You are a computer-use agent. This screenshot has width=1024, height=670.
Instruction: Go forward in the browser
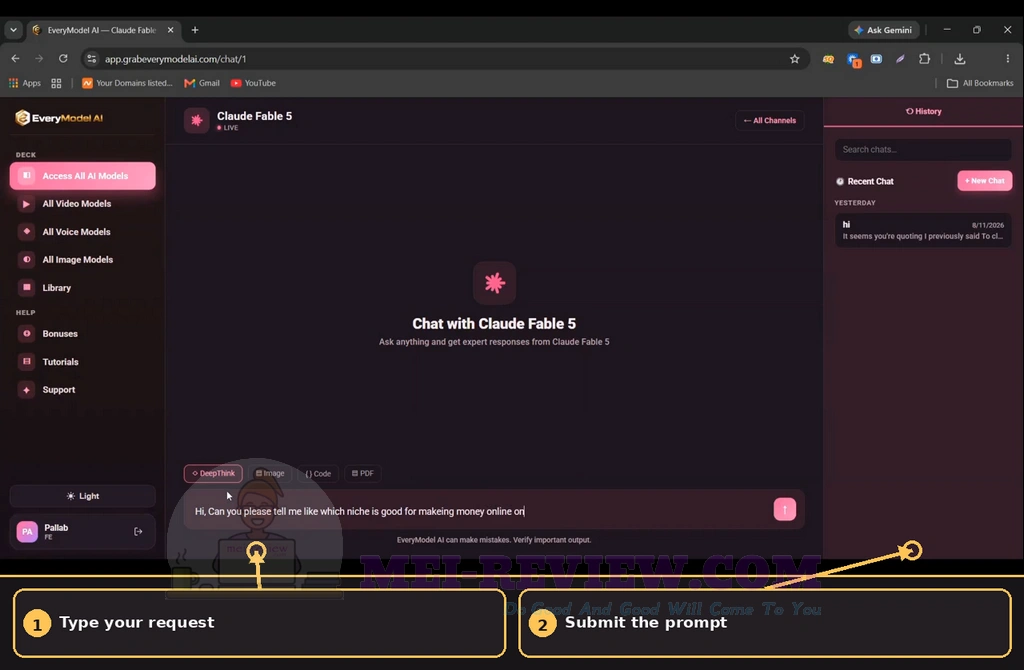pyautogui.click(x=39, y=59)
